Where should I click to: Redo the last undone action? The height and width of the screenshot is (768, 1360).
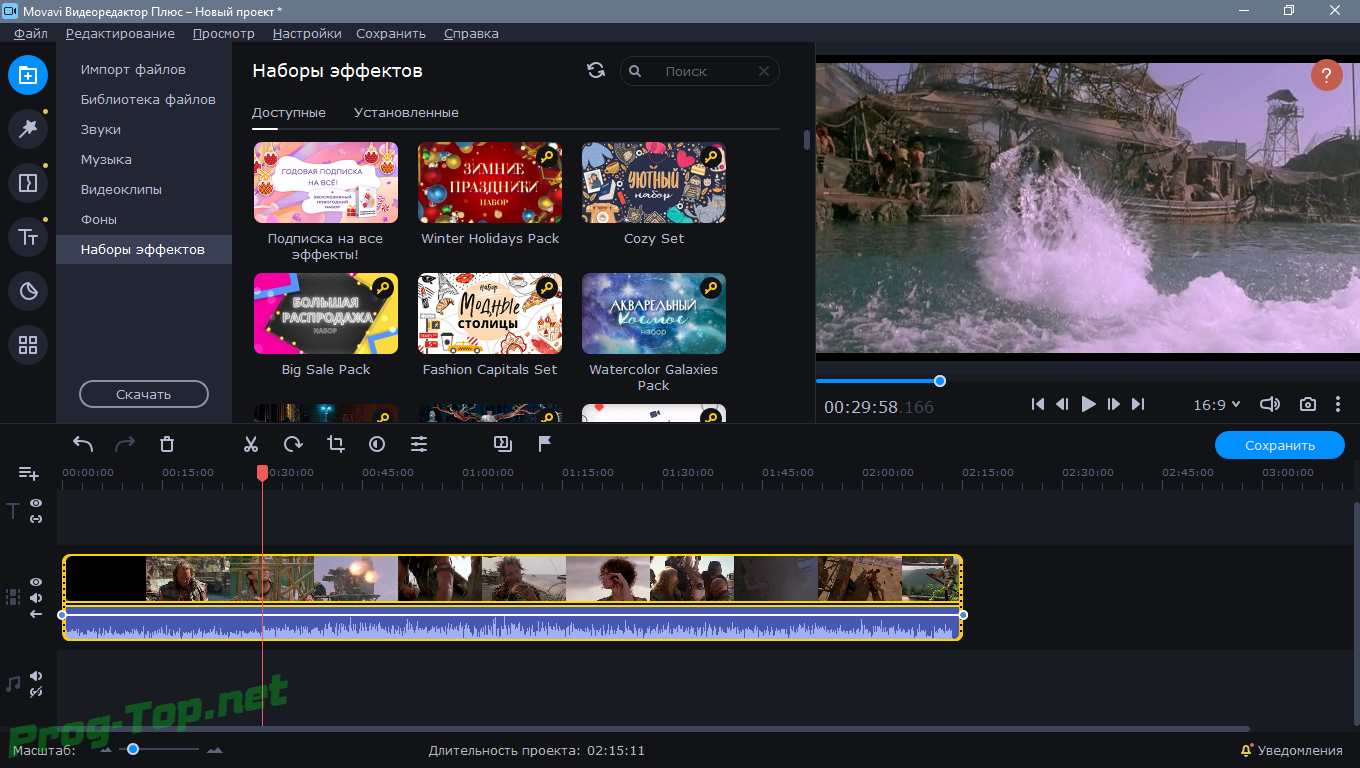tap(125, 444)
